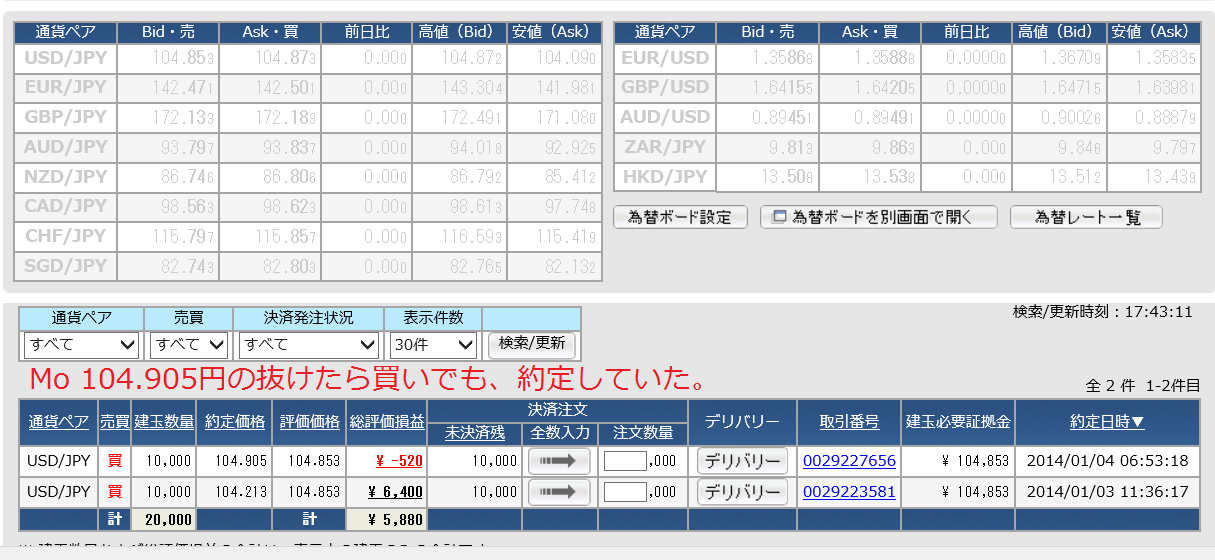
Task: Click the 為替レート一覧 button
Action: (x=1086, y=217)
